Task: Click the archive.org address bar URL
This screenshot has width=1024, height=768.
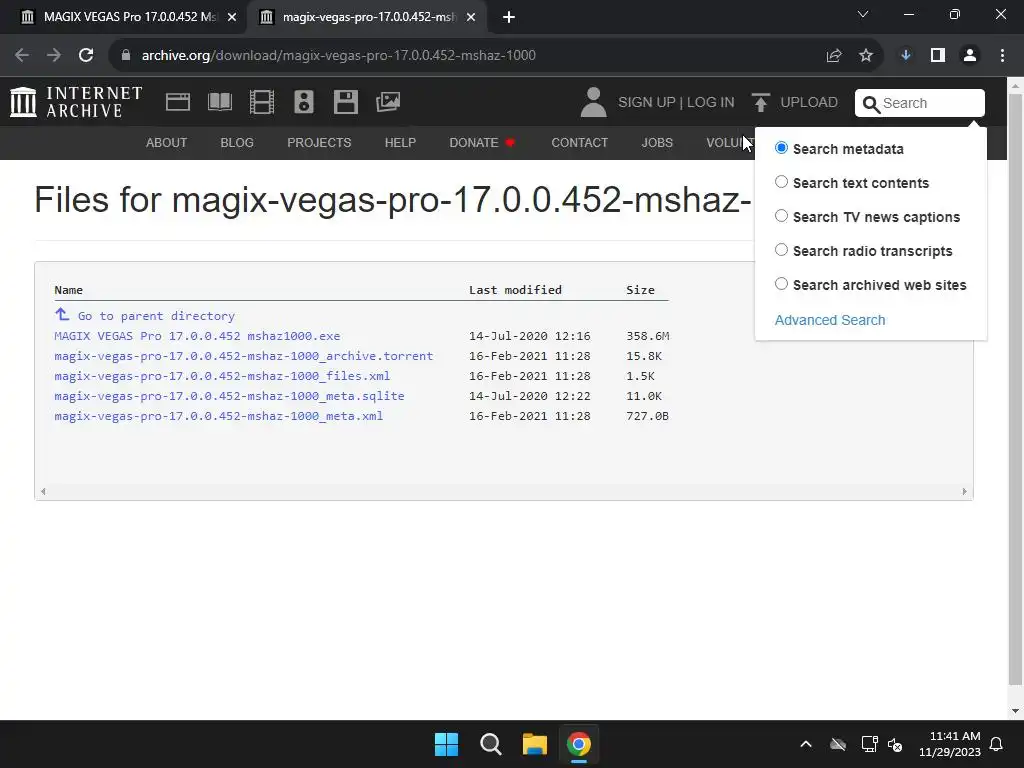Action: coord(338,56)
